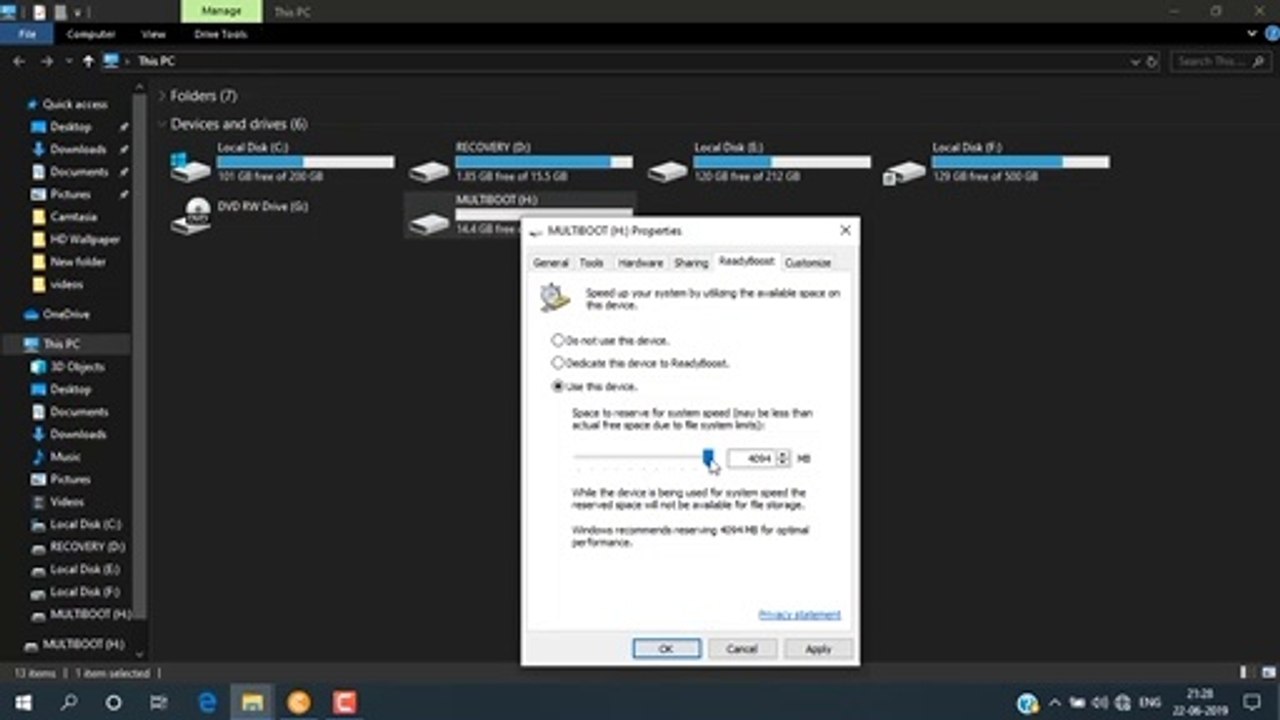Collapse the Folders (7) group
The width and height of the screenshot is (1280, 720).
(x=162, y=96)
